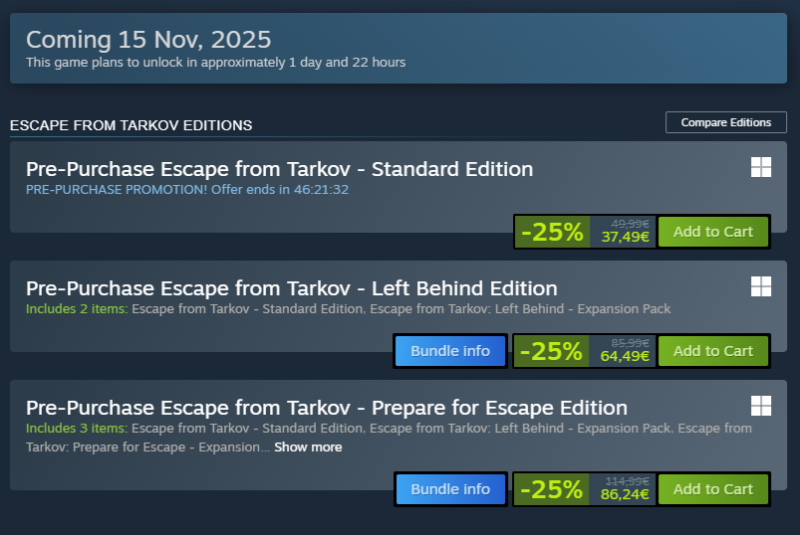Viewport: 800px width, 535px height.
Task: Click Windows icon on Prepare for Escape row
Action: coord(761,405)
